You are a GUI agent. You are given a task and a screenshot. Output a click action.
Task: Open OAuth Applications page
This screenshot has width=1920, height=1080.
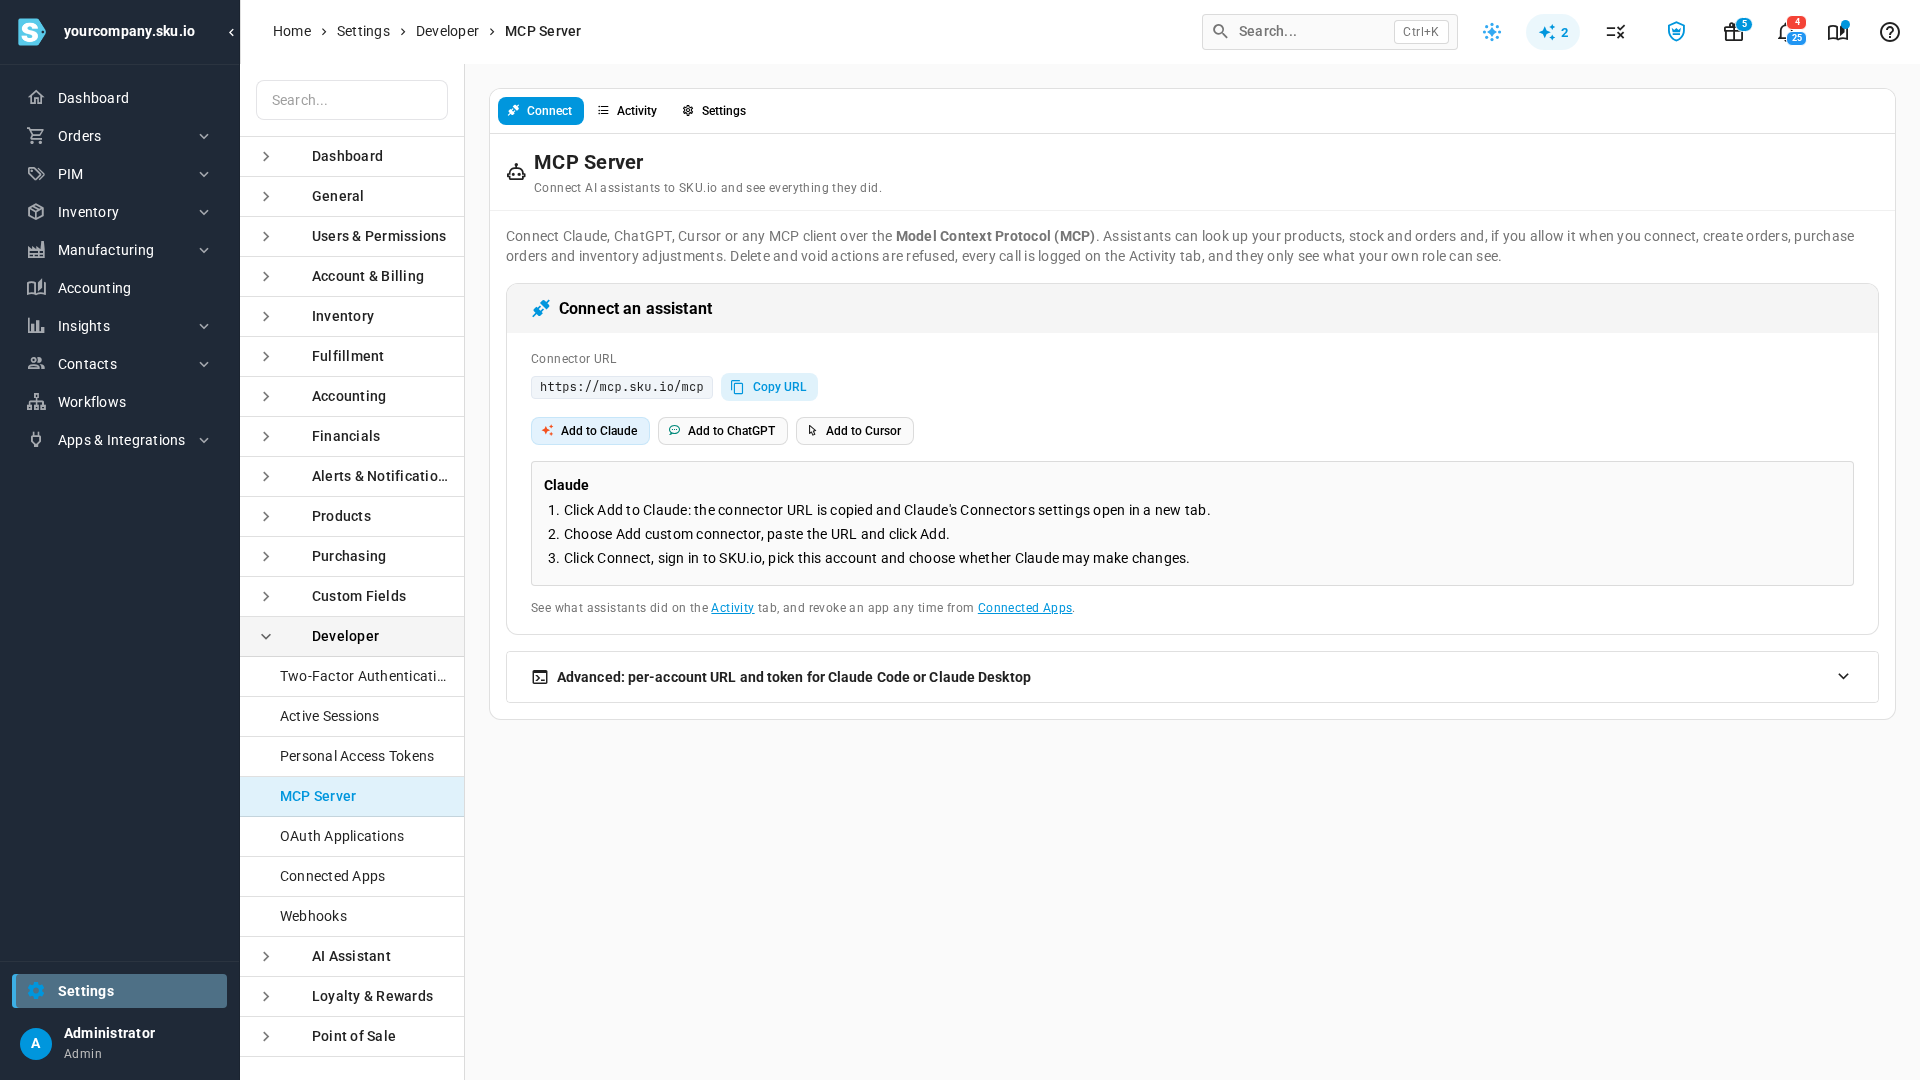point(352,836)
